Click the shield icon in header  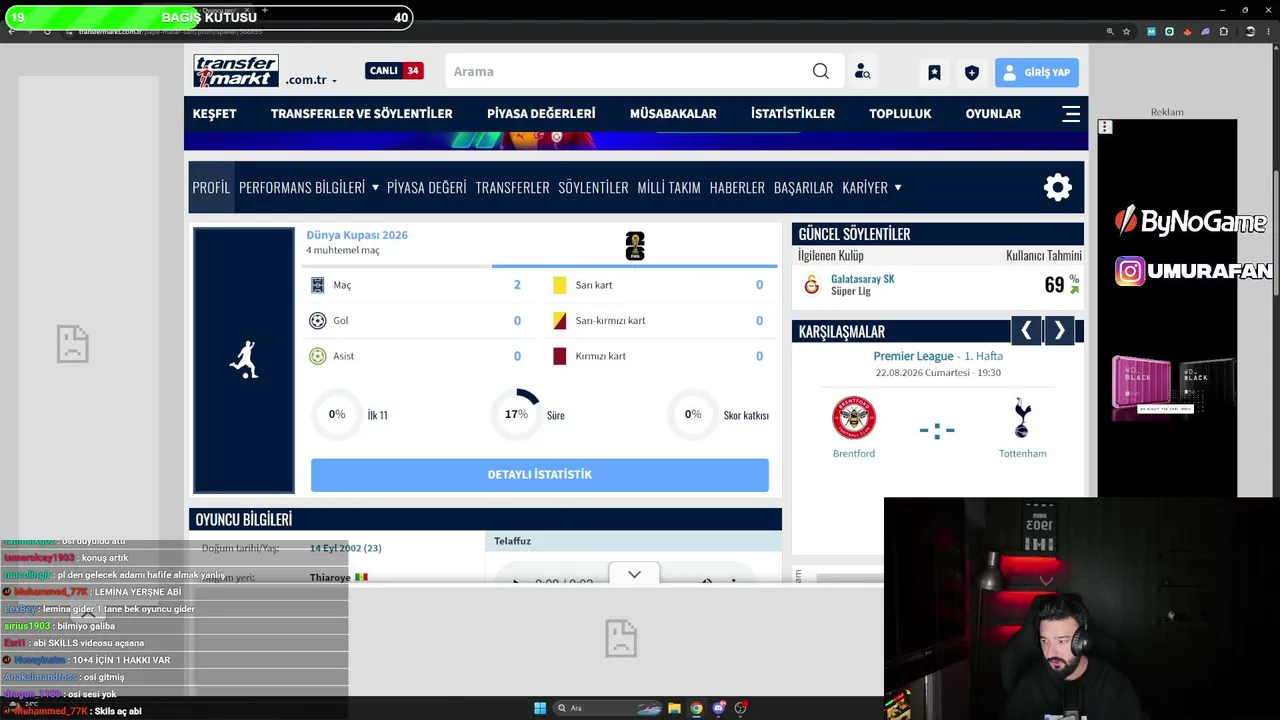[x=971, y=72]
